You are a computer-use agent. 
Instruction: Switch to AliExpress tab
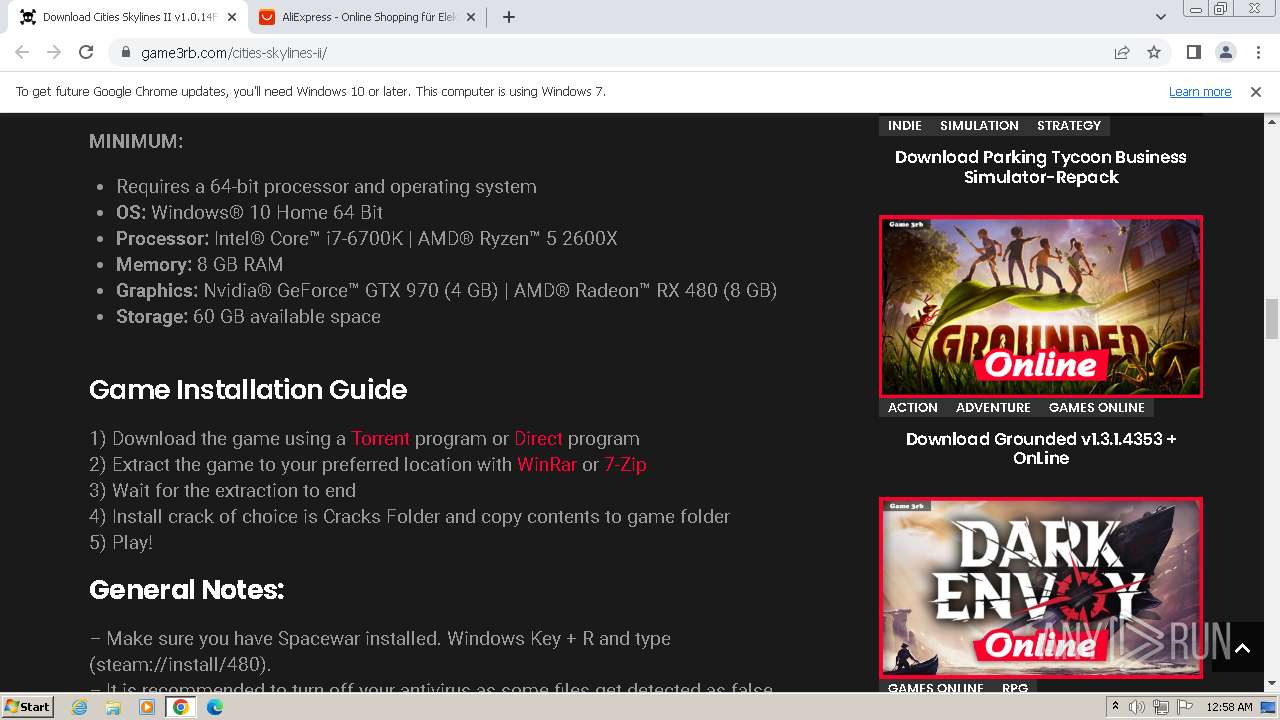click(368, 17)
